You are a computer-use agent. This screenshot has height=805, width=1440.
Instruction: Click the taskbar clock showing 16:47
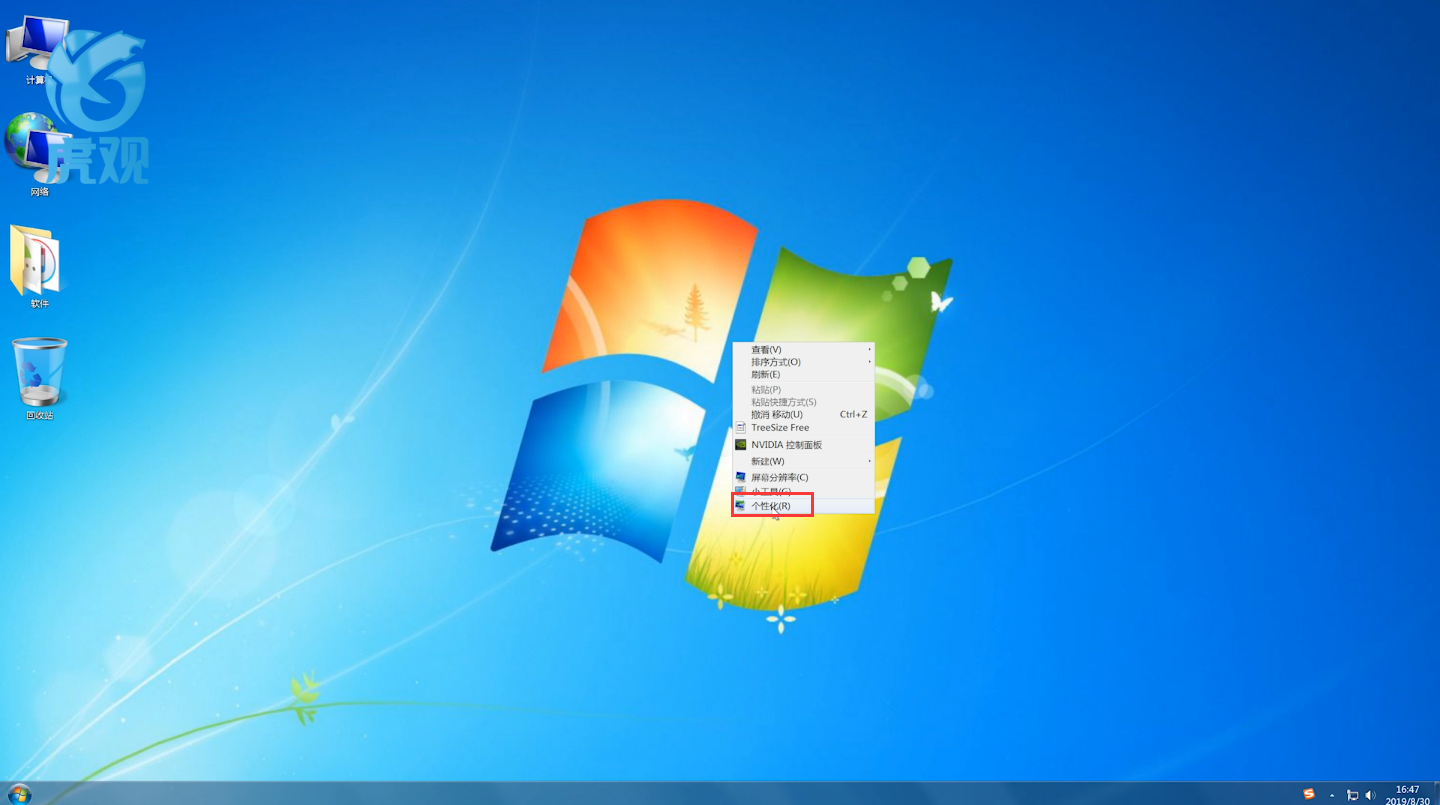coord(1407,795)
